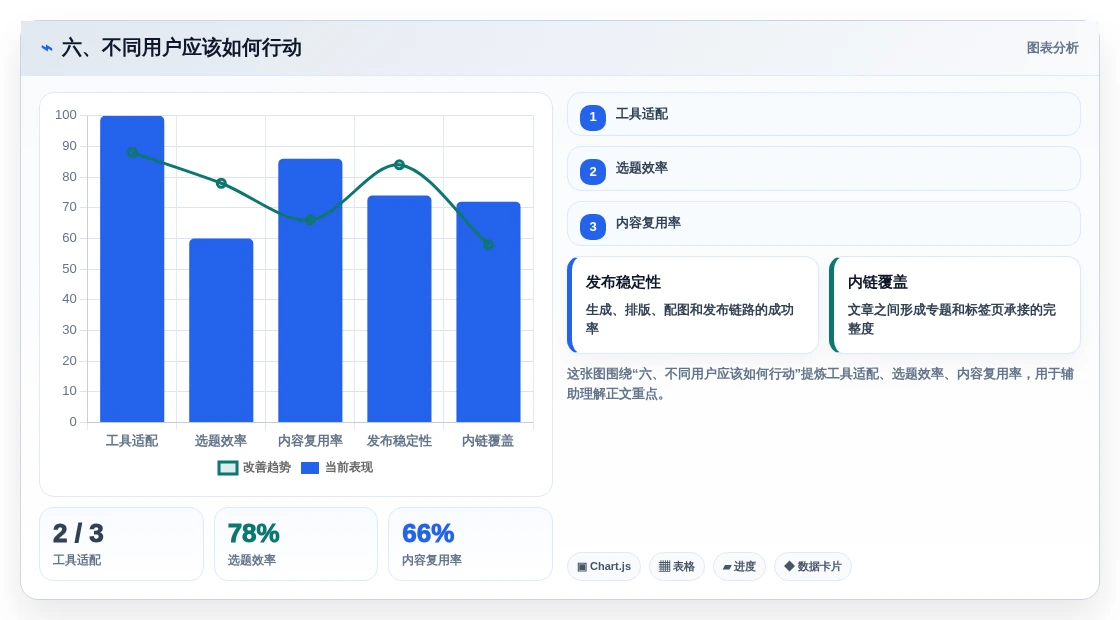Image resolution: width=1120 pixels, height=620 pixels.
Task: Click the grid icon in 表格 tag
Action: point(664,566)
